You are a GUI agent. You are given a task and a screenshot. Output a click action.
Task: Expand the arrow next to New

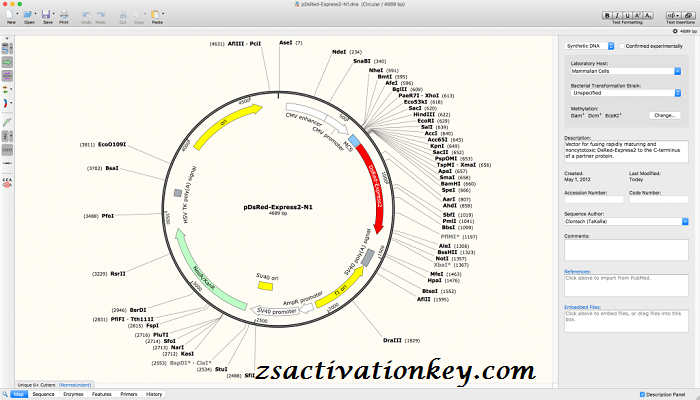point(17,14)
